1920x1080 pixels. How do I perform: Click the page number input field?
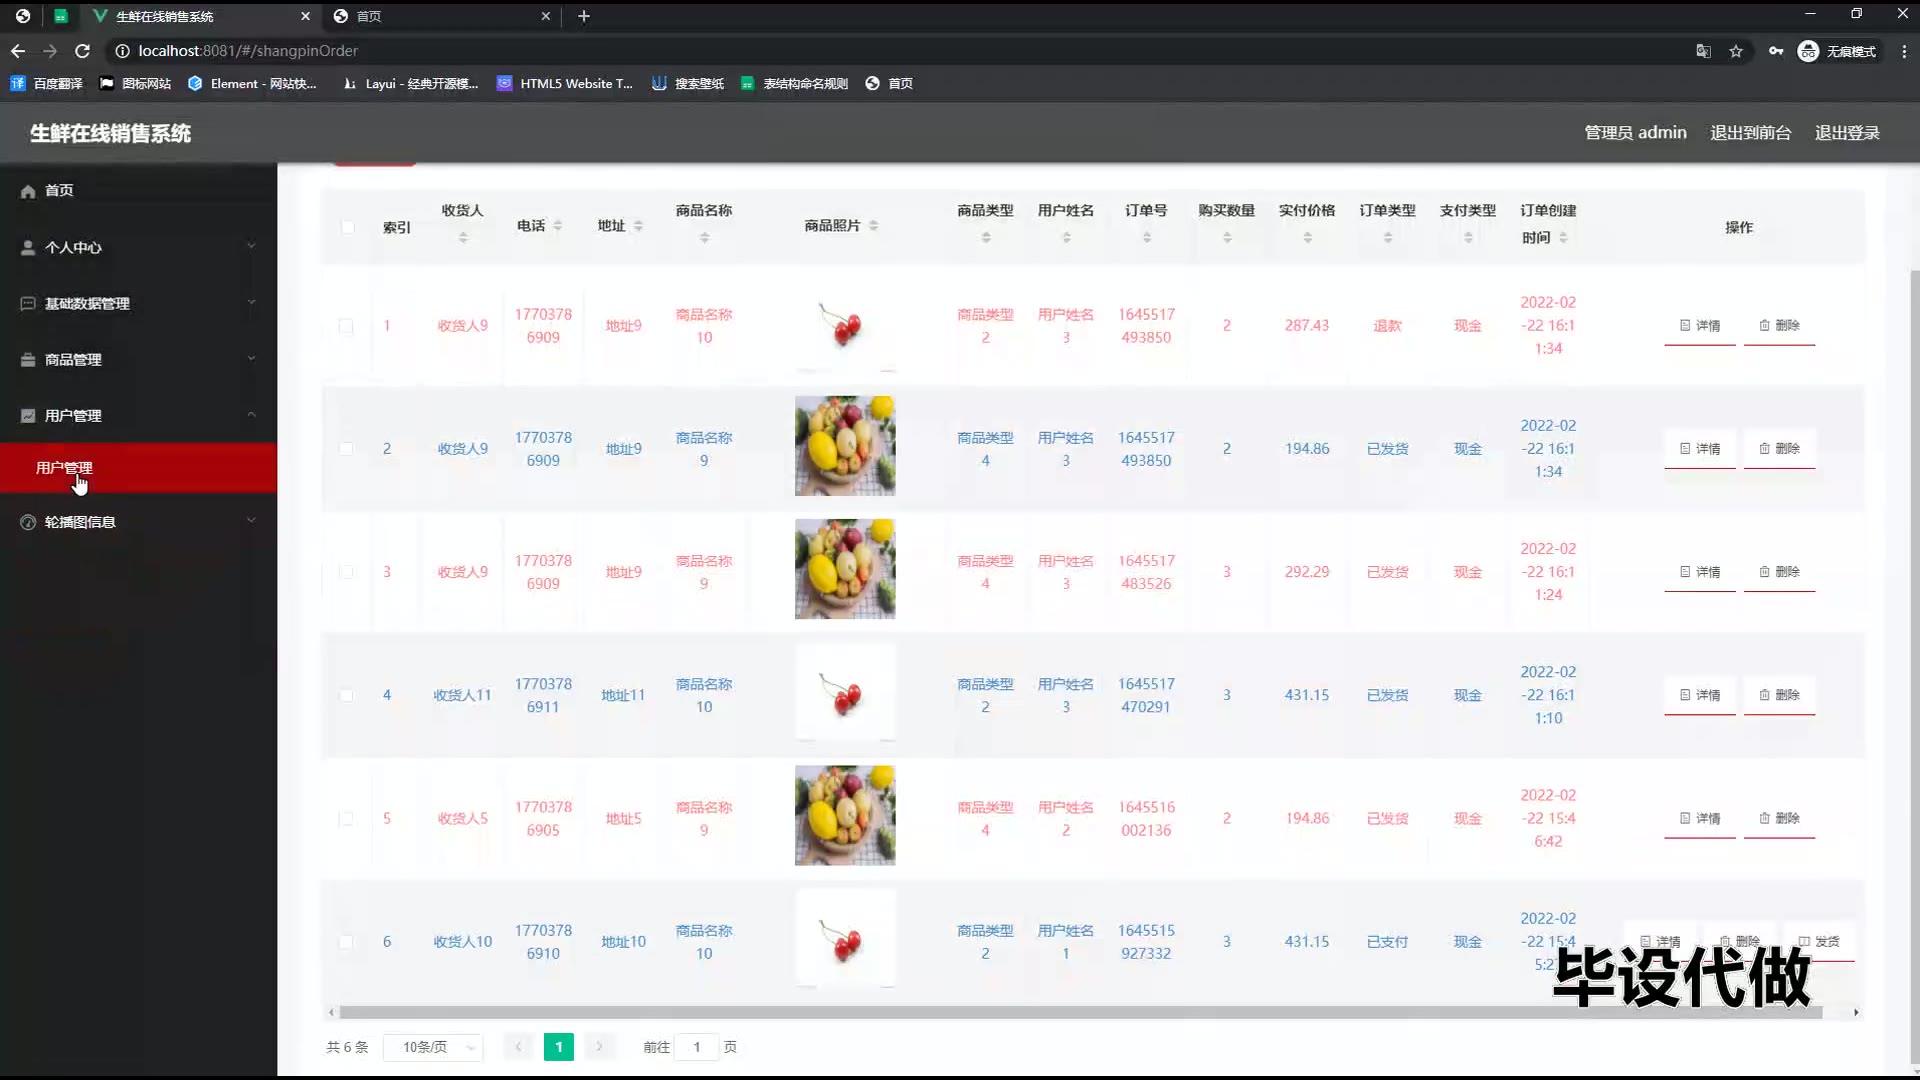coord(697,1047)
